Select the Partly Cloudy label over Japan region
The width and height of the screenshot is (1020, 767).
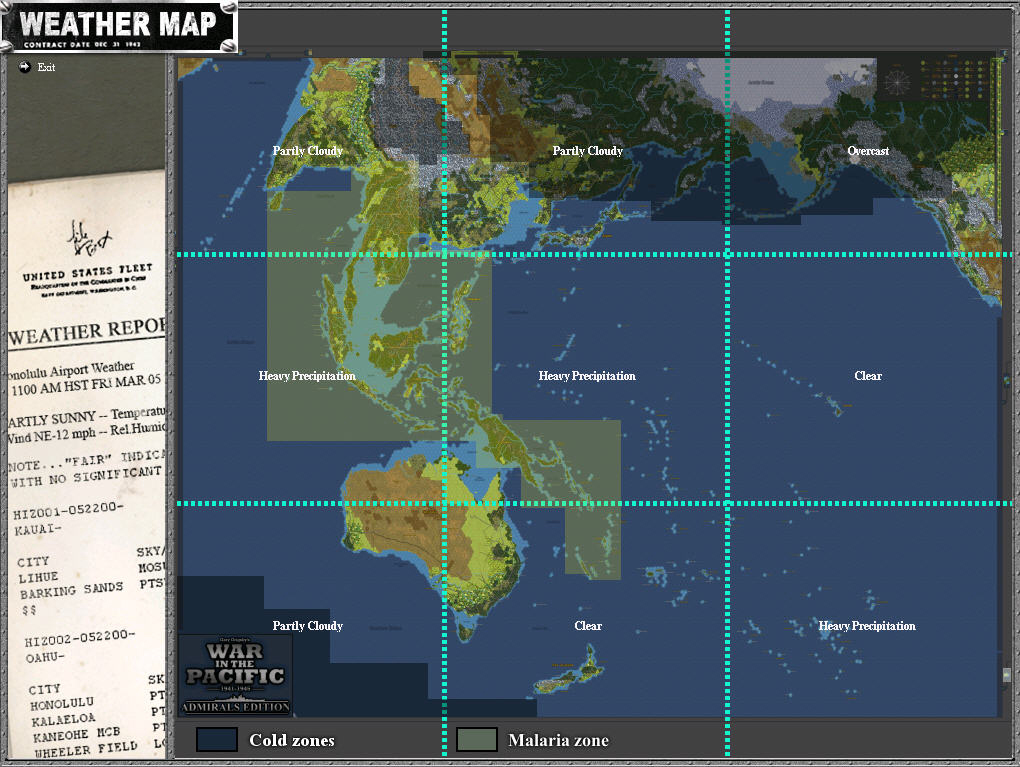[587, 151]
